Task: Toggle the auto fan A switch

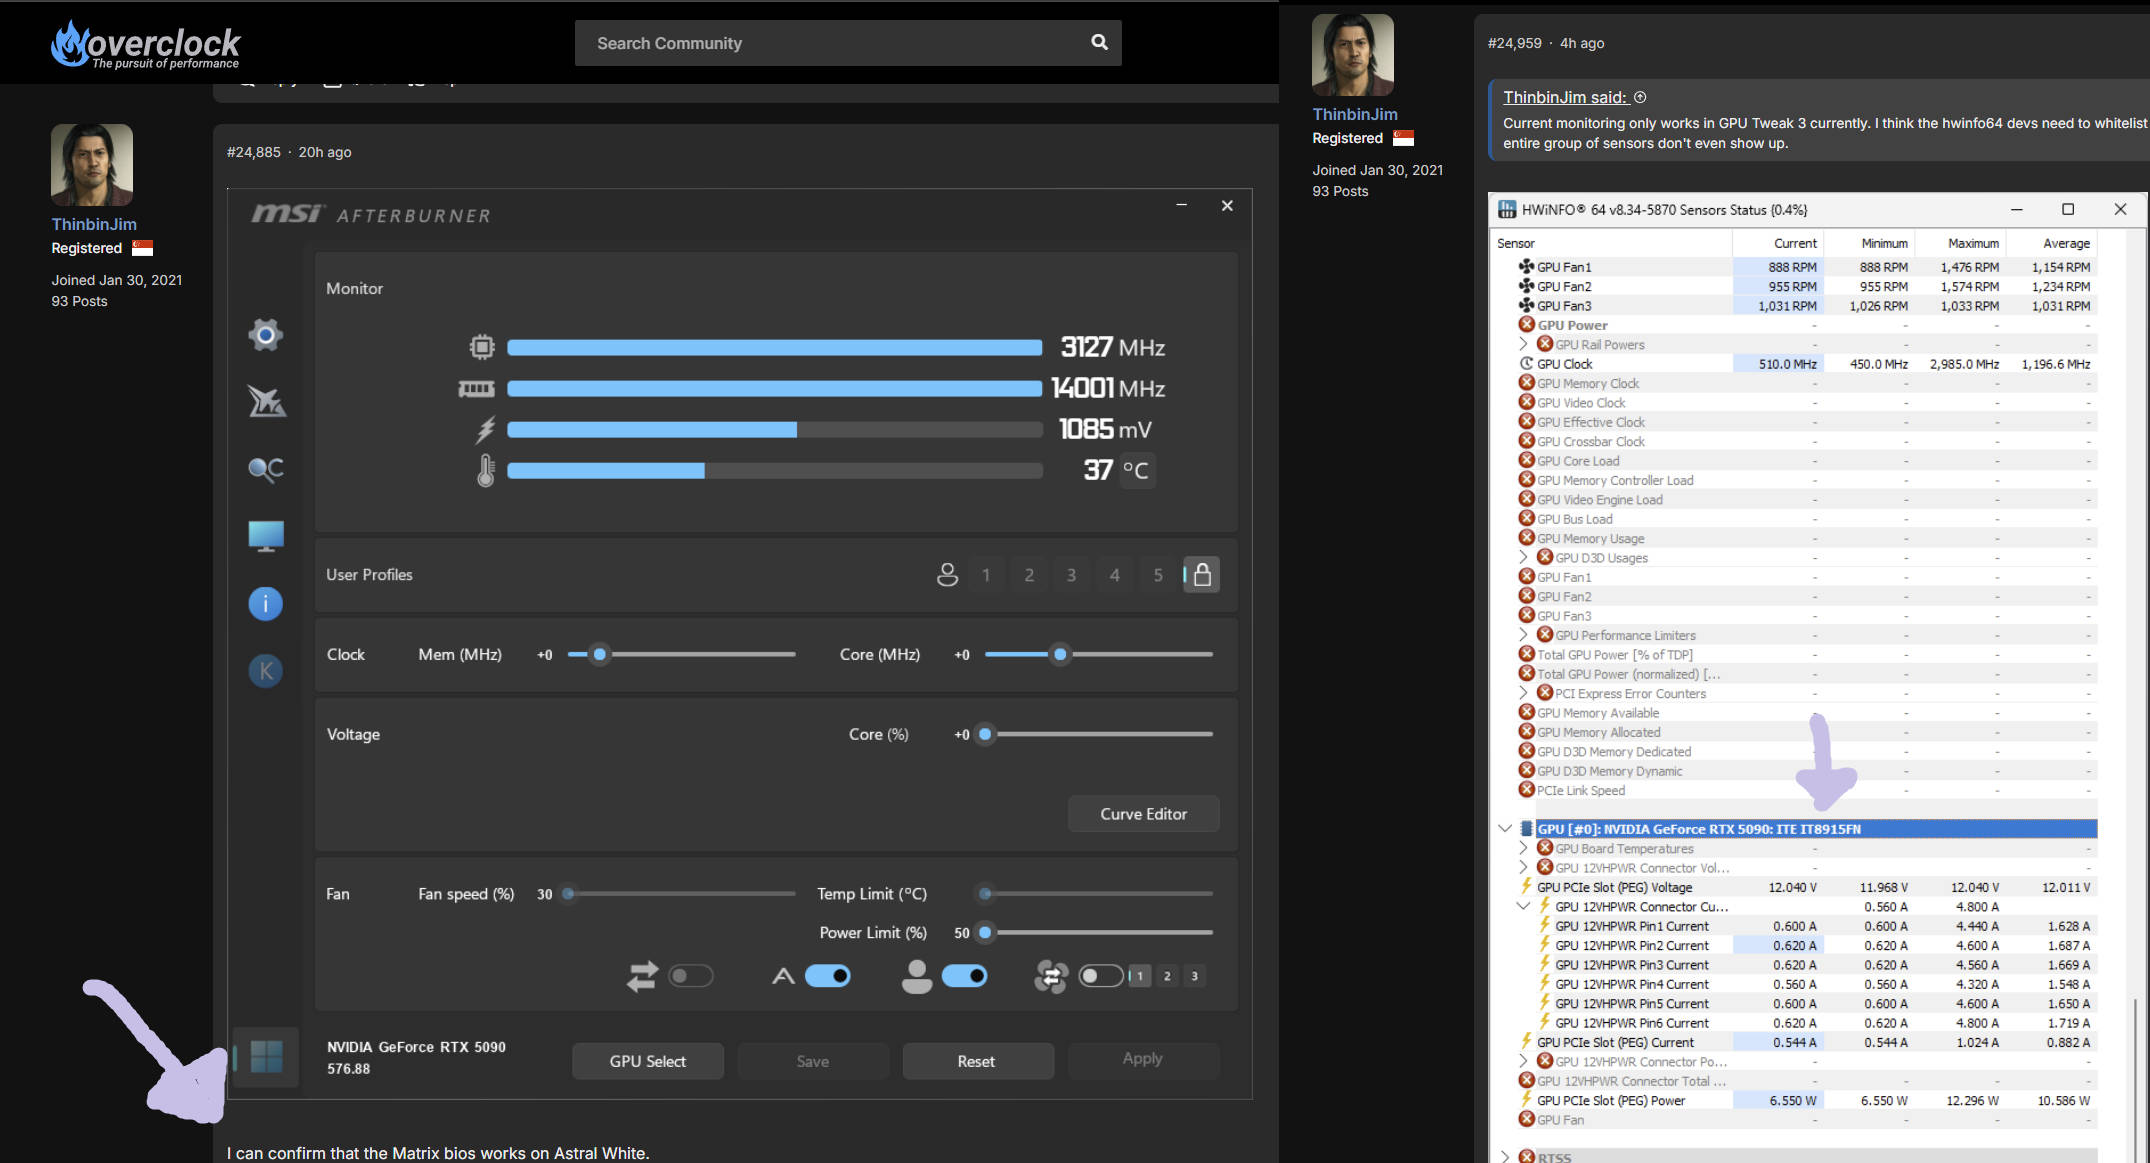Action: tap(828, 976)
